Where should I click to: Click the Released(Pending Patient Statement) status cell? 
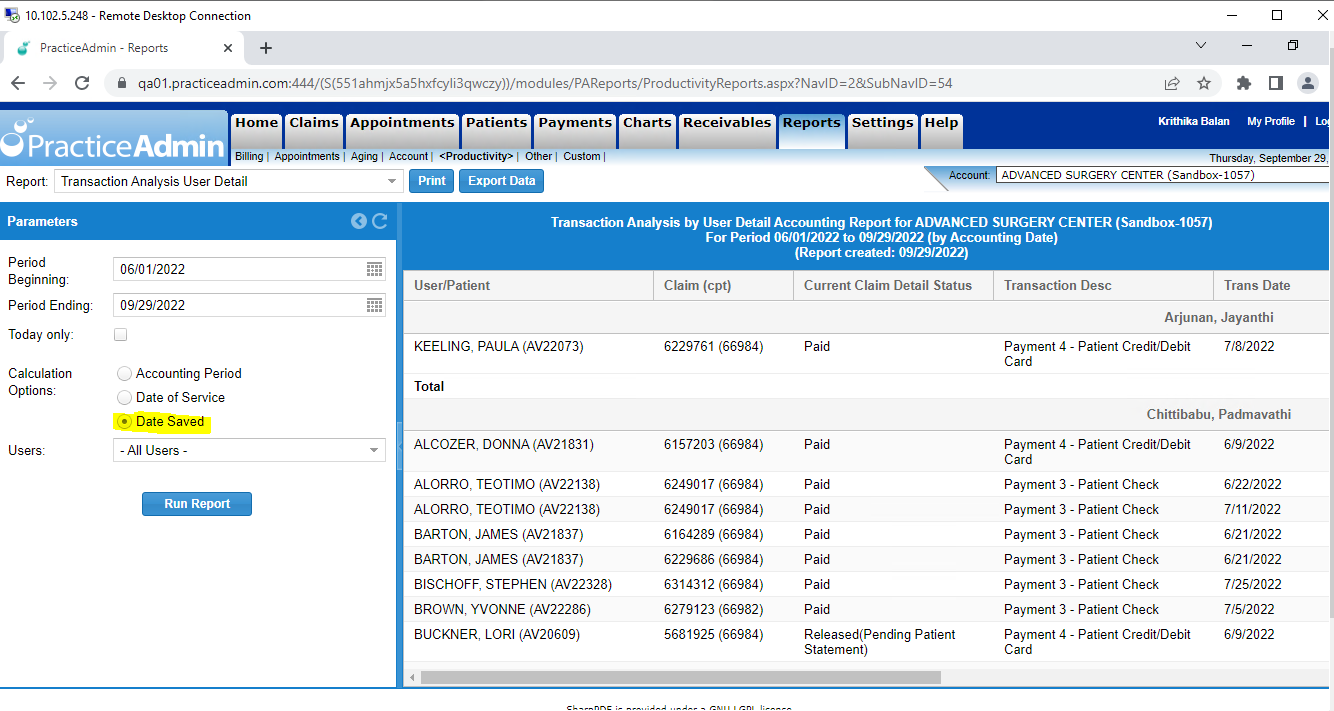(x=880, y=642)
